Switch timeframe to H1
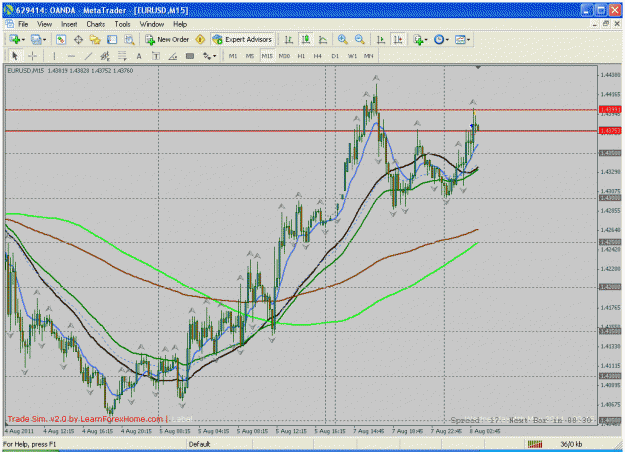This screenshot has height=452, width=625. (x=301, y=56)
